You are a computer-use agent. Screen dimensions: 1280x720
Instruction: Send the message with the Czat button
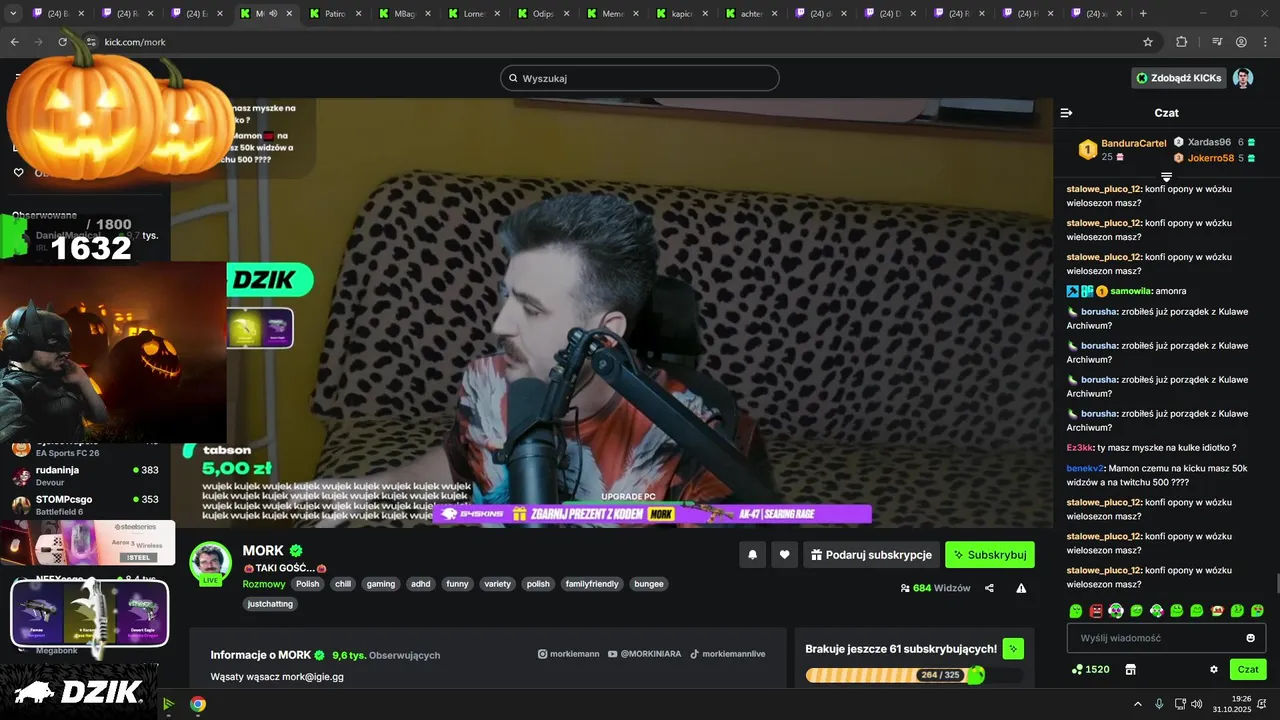click(1248, 669)
